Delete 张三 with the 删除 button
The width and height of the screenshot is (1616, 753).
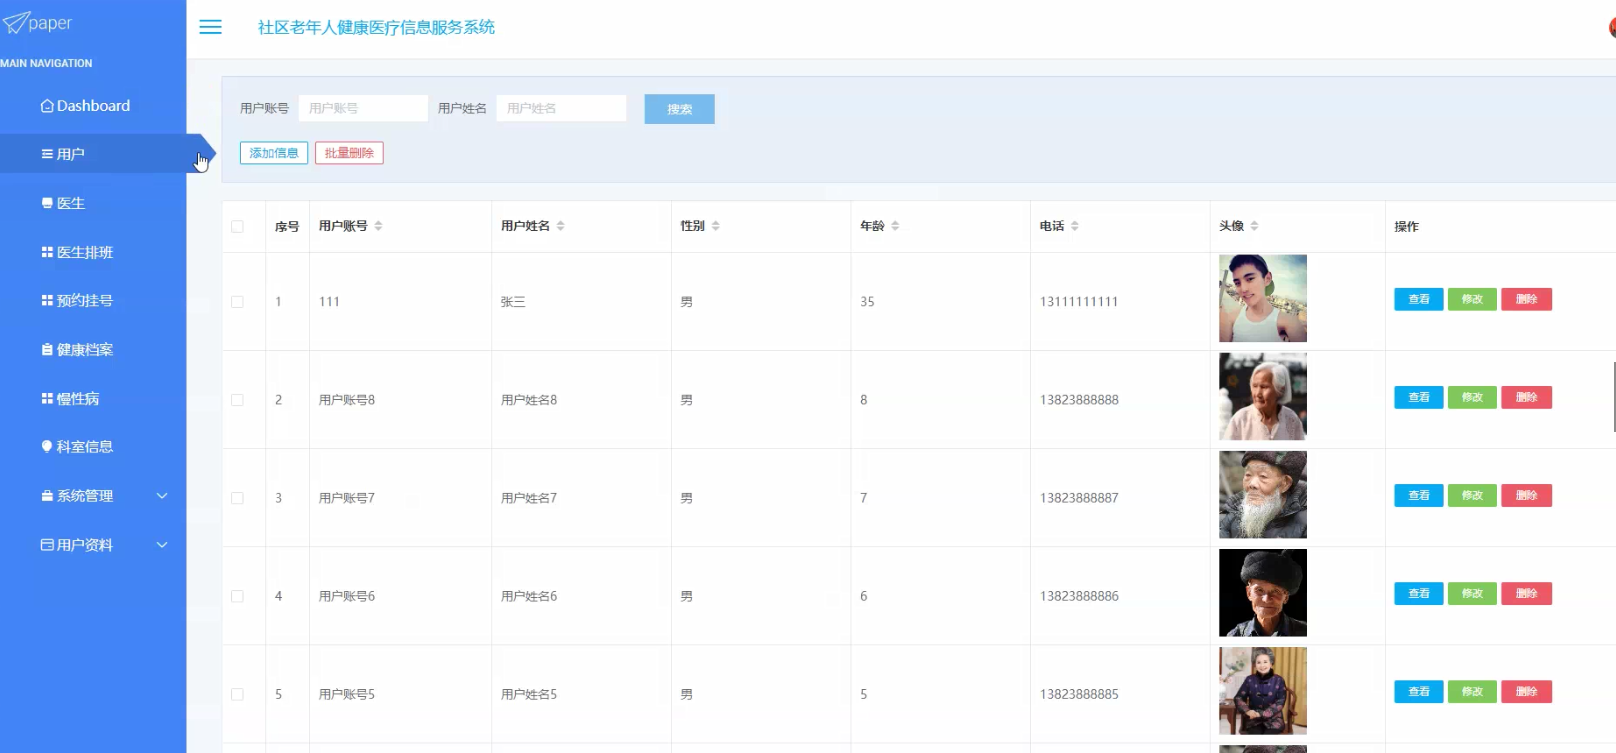pyautogui.click(x=1526, y=299)
